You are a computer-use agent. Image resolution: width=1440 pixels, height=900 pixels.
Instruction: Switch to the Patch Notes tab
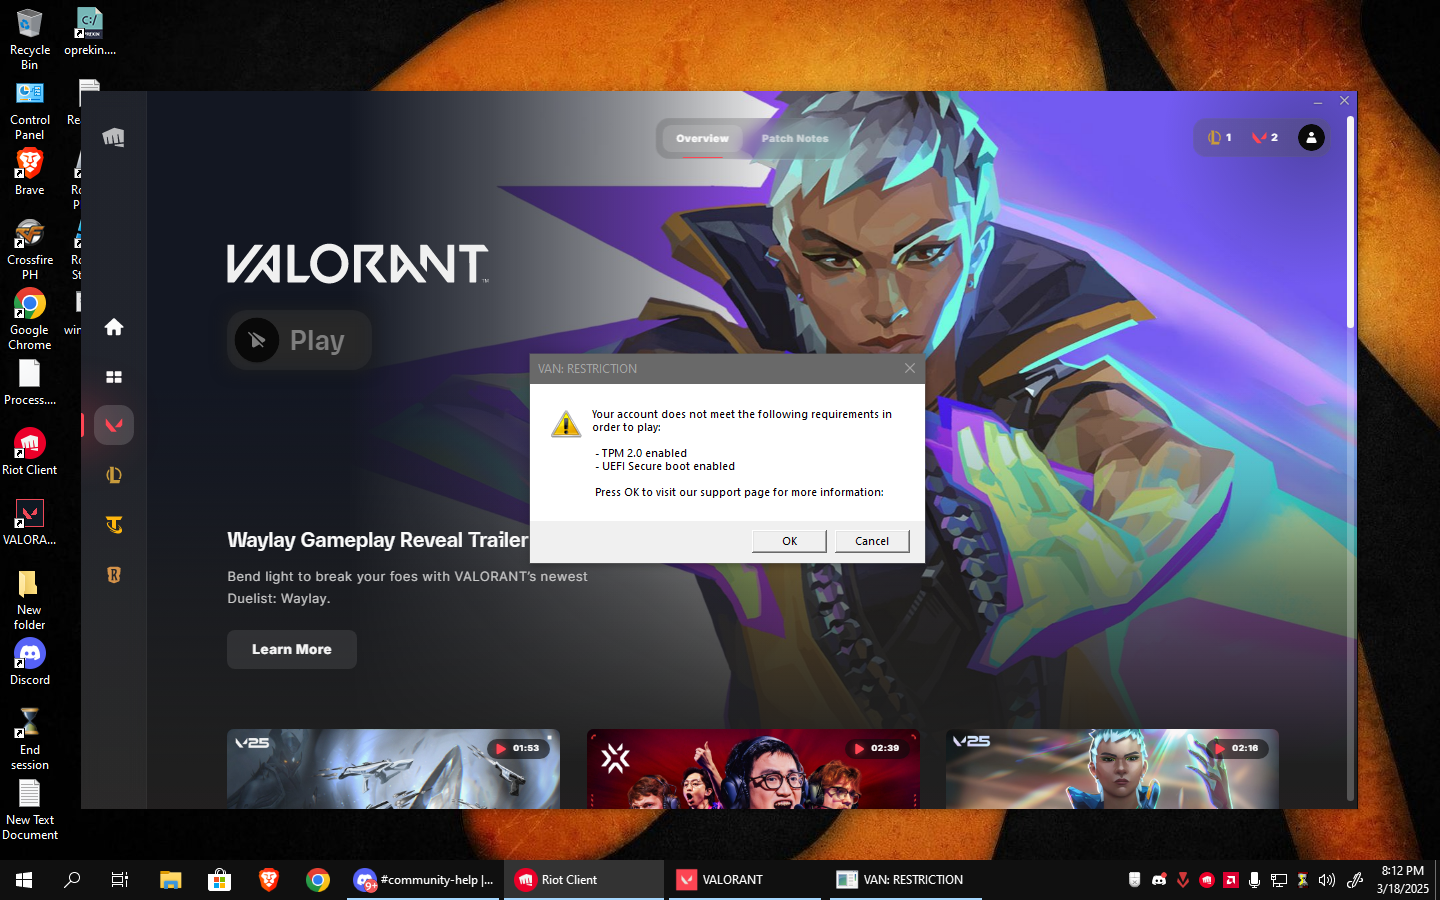point(795,139)
